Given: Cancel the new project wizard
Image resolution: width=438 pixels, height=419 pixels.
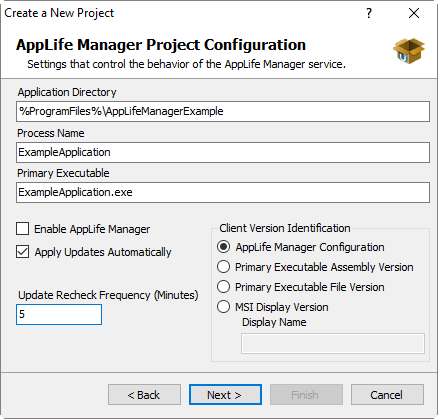Looking at the screenshot, I should (x=387, y=395).
